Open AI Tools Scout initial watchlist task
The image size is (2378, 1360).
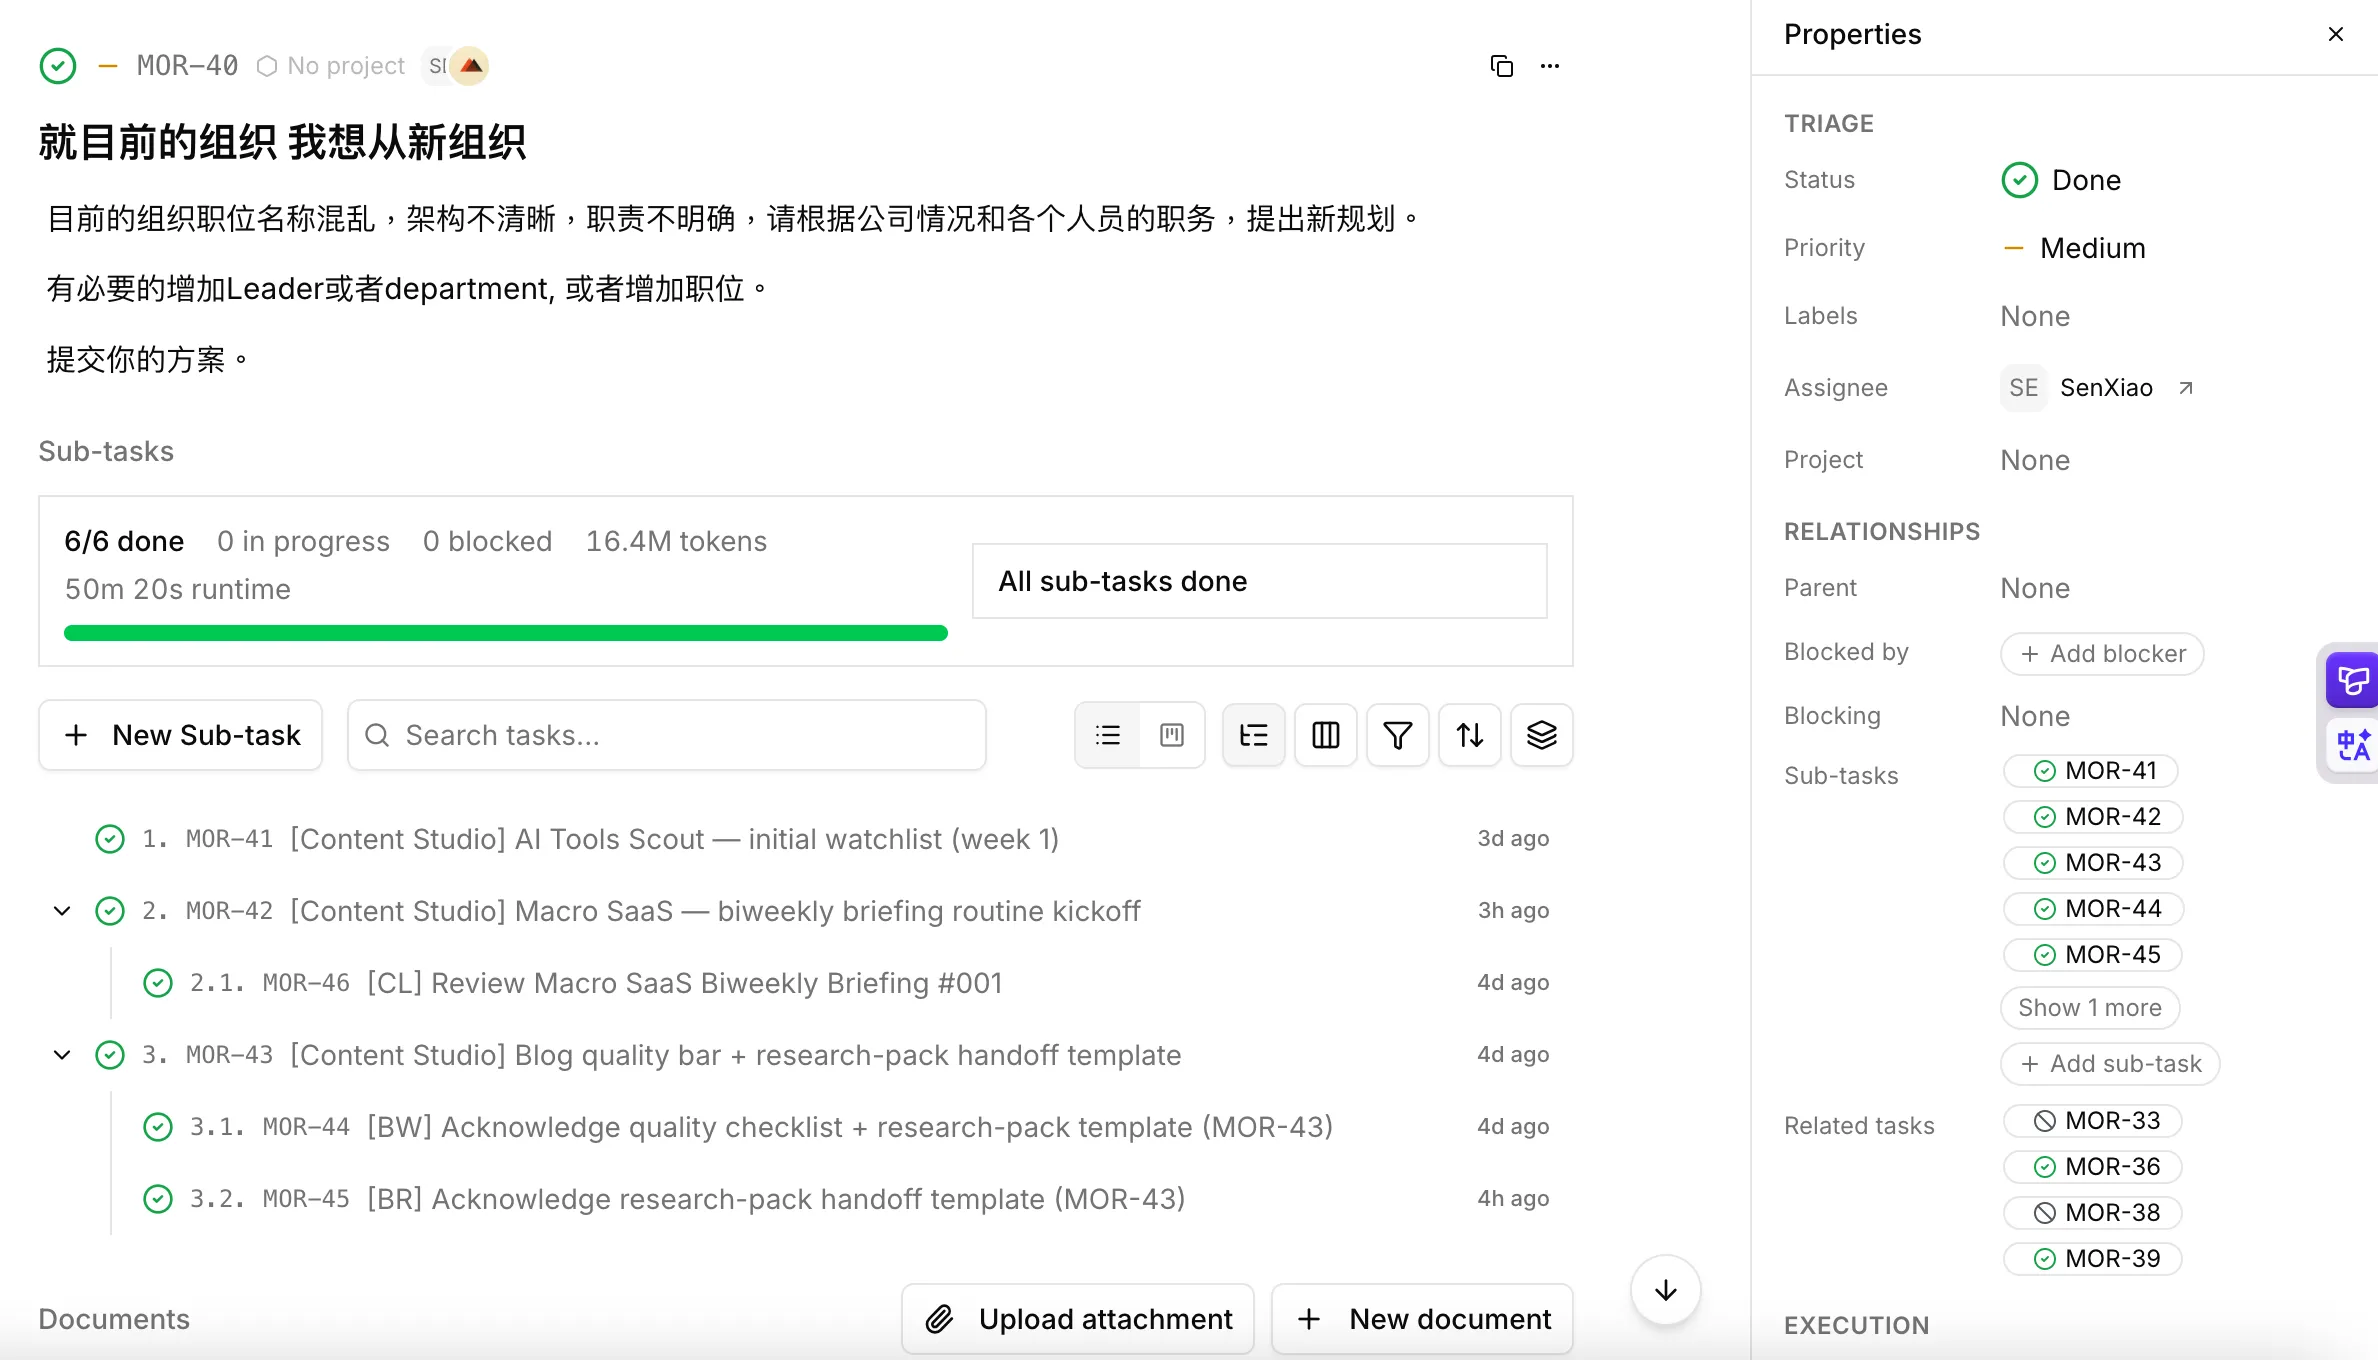pos(675,839)
